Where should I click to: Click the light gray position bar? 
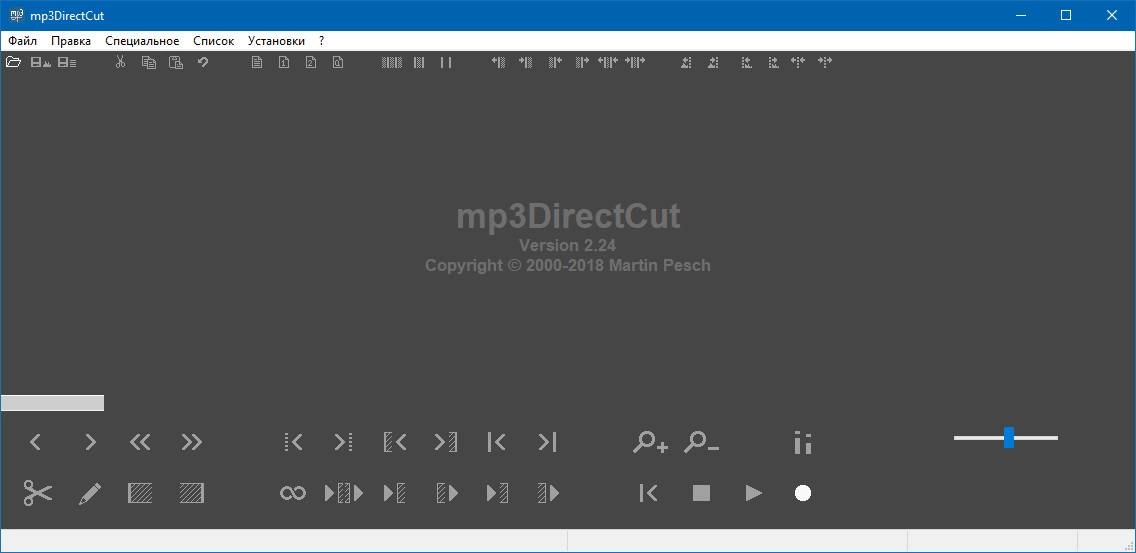(x=52, y=403)
